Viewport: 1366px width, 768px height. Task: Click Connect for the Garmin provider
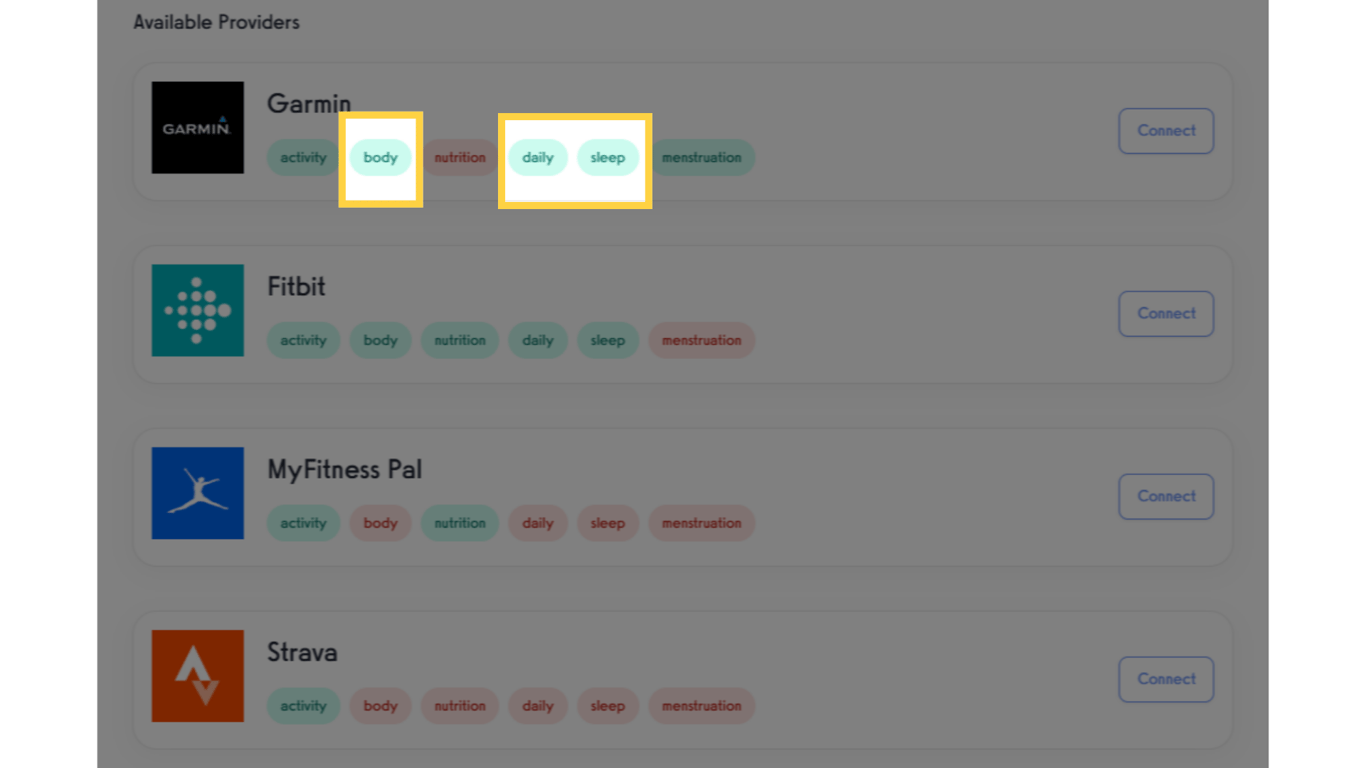1165,131
